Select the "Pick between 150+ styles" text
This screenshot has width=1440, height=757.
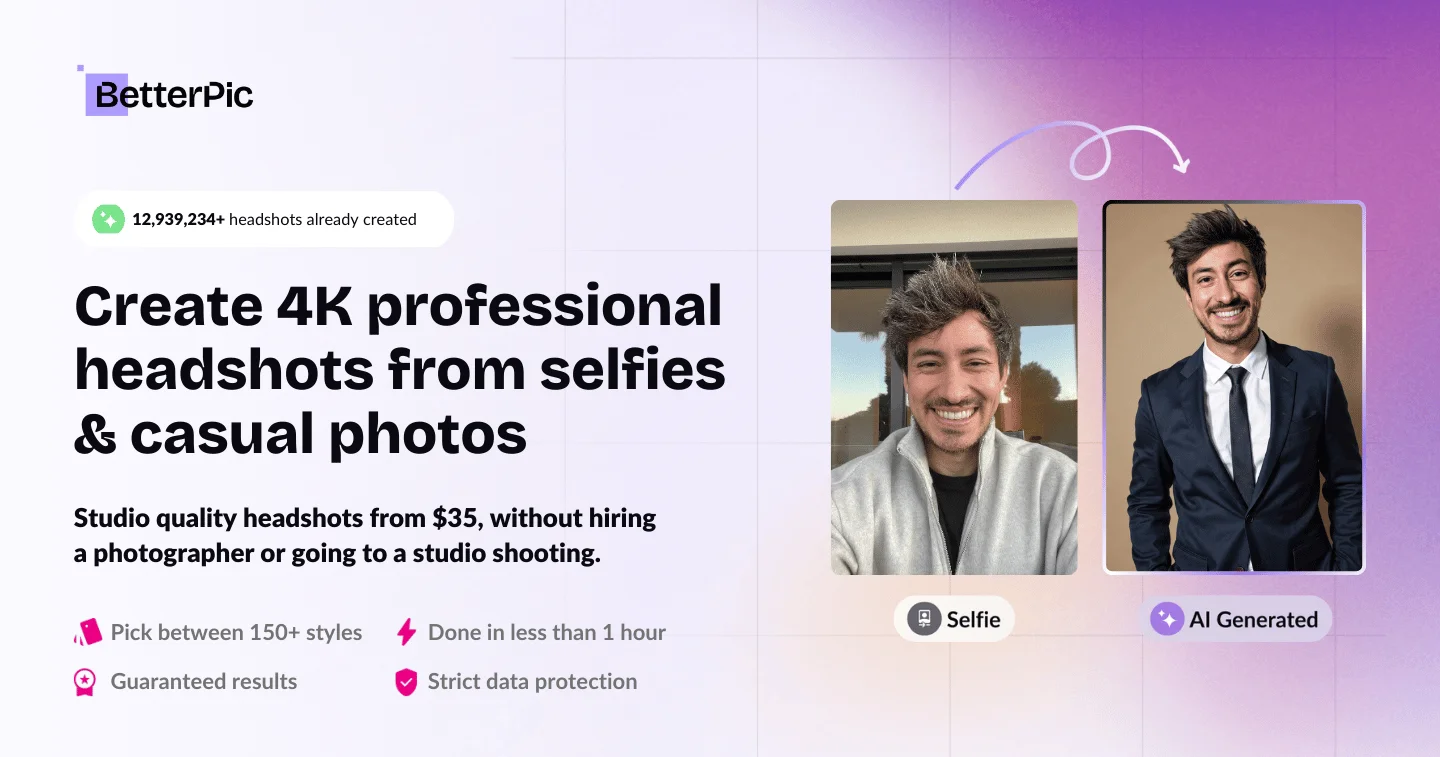click(x=236, y=632)
